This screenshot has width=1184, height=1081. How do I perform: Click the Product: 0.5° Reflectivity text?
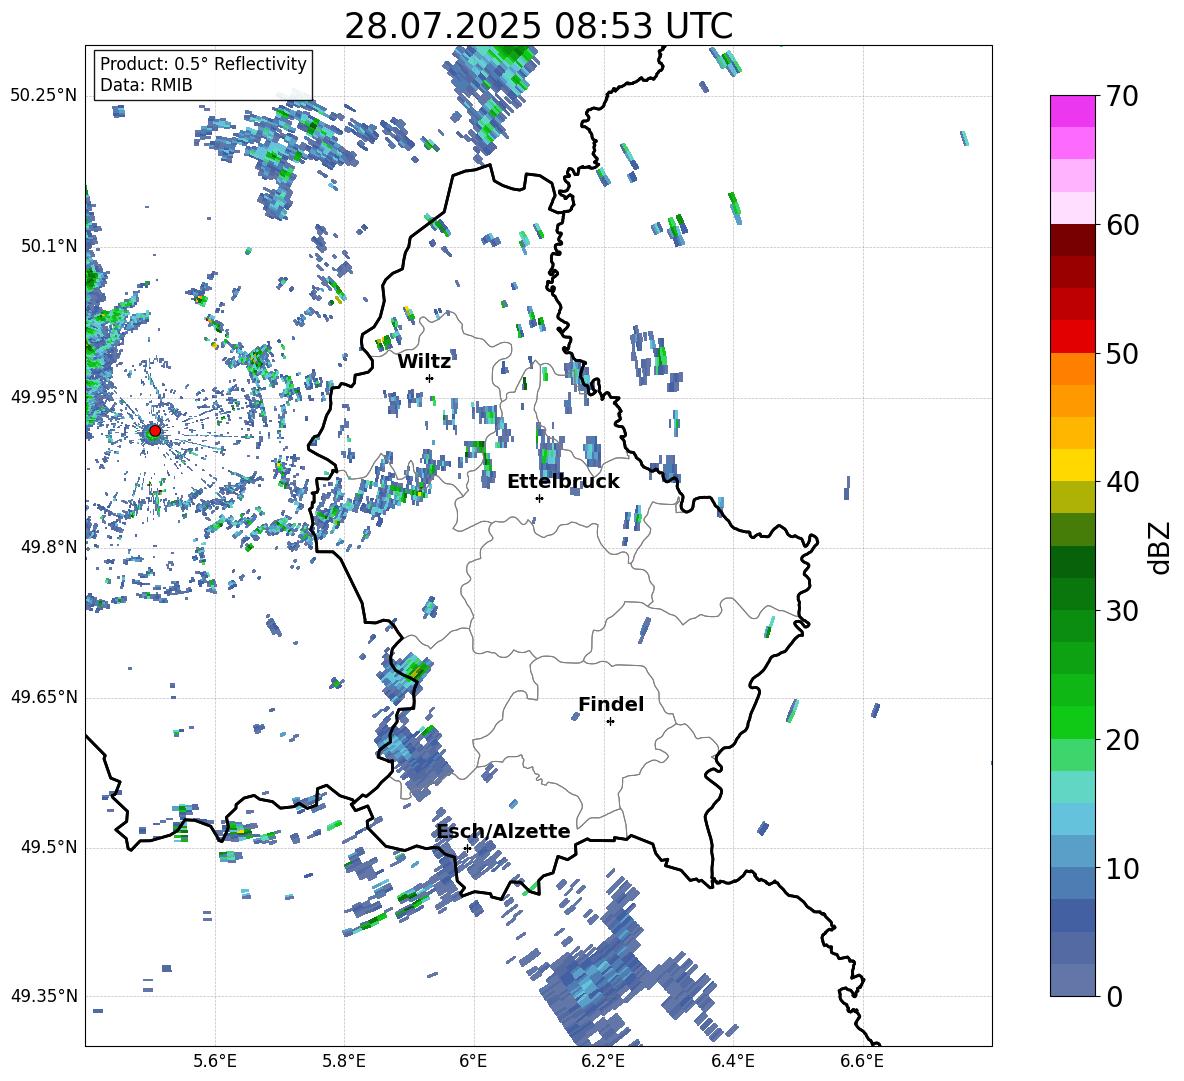[x=203, y=63]
